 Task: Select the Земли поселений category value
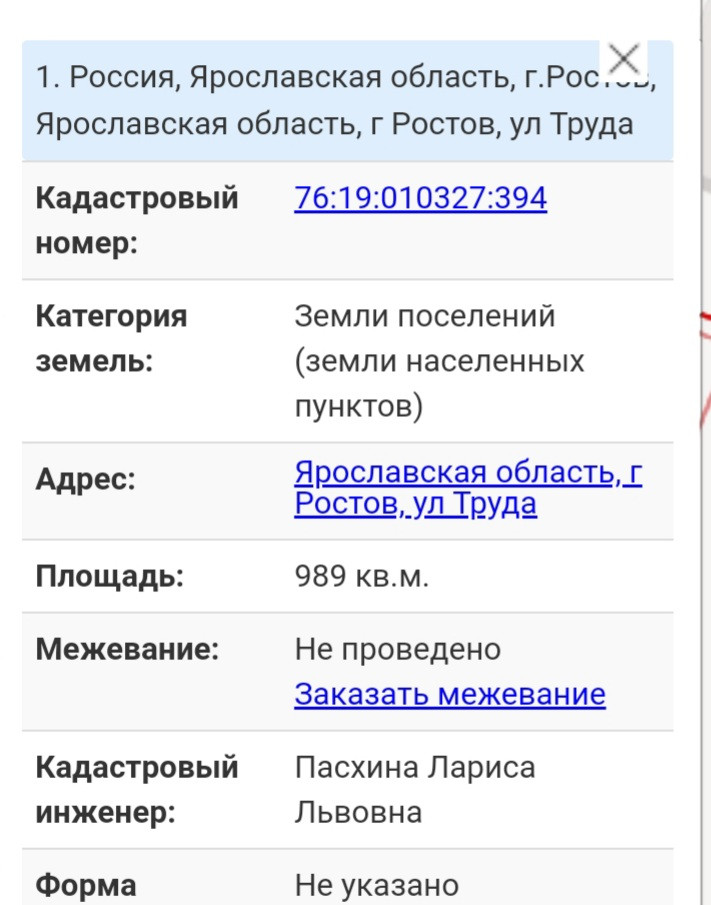tap(424, 317)
